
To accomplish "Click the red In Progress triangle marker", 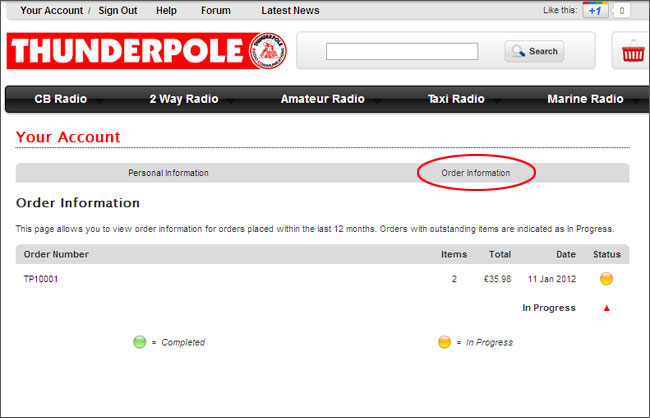I will [606, 308].
